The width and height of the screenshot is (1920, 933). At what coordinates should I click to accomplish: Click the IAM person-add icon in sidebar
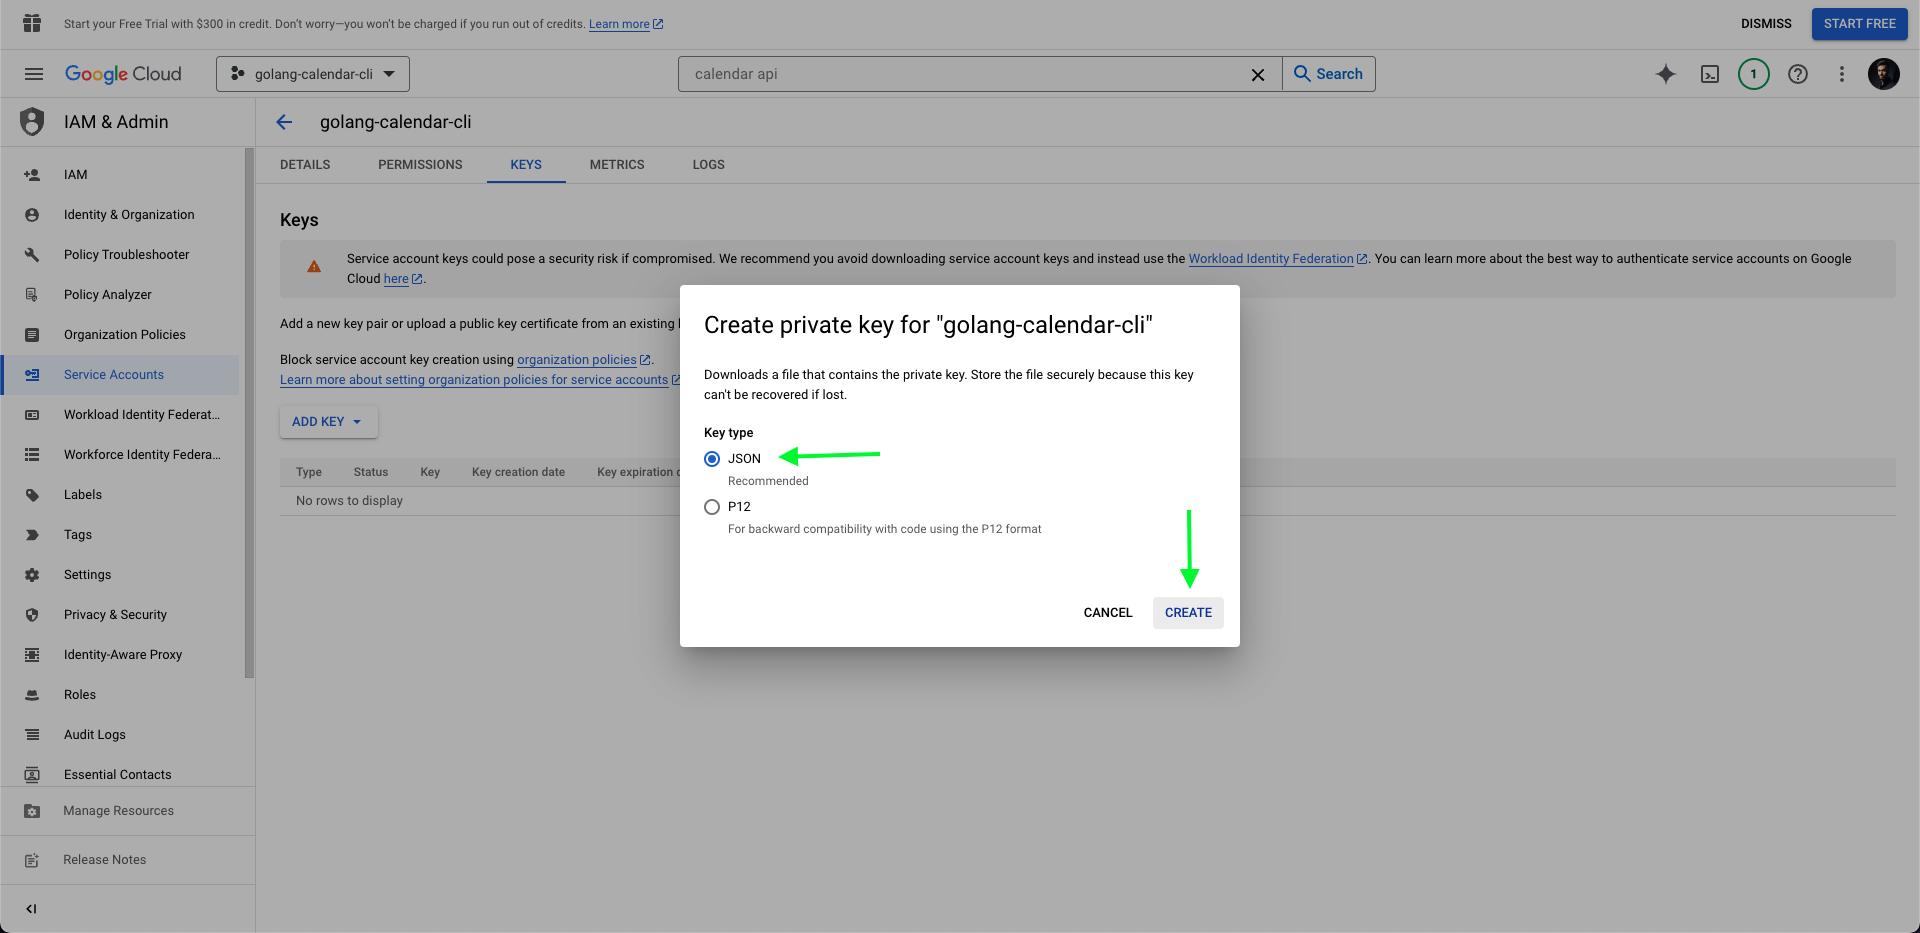[x=32, y=175]
